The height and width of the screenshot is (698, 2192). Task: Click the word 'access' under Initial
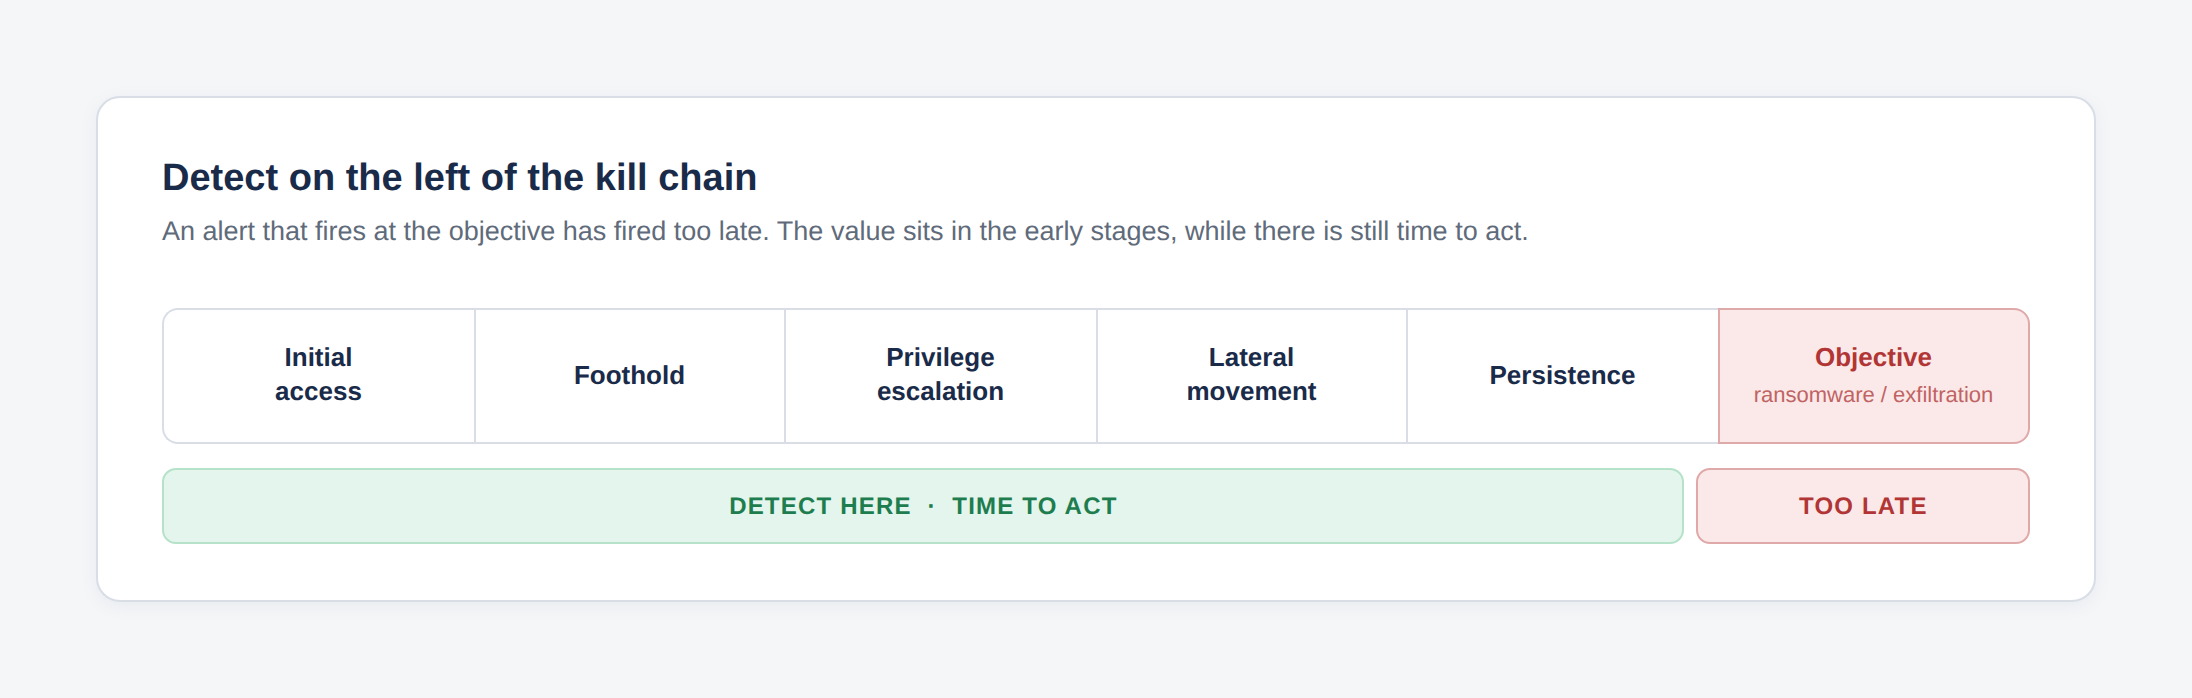318,392
